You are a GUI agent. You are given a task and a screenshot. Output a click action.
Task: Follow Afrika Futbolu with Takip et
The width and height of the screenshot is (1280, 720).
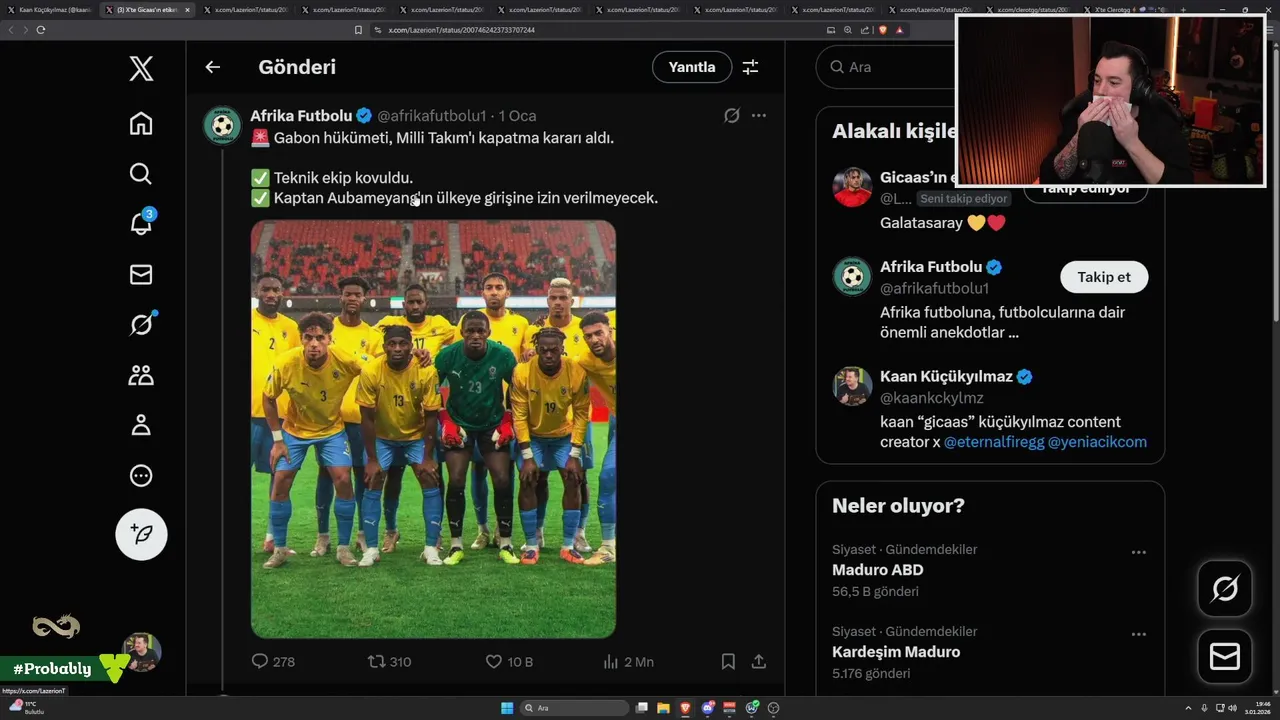tap(1104, 277)
